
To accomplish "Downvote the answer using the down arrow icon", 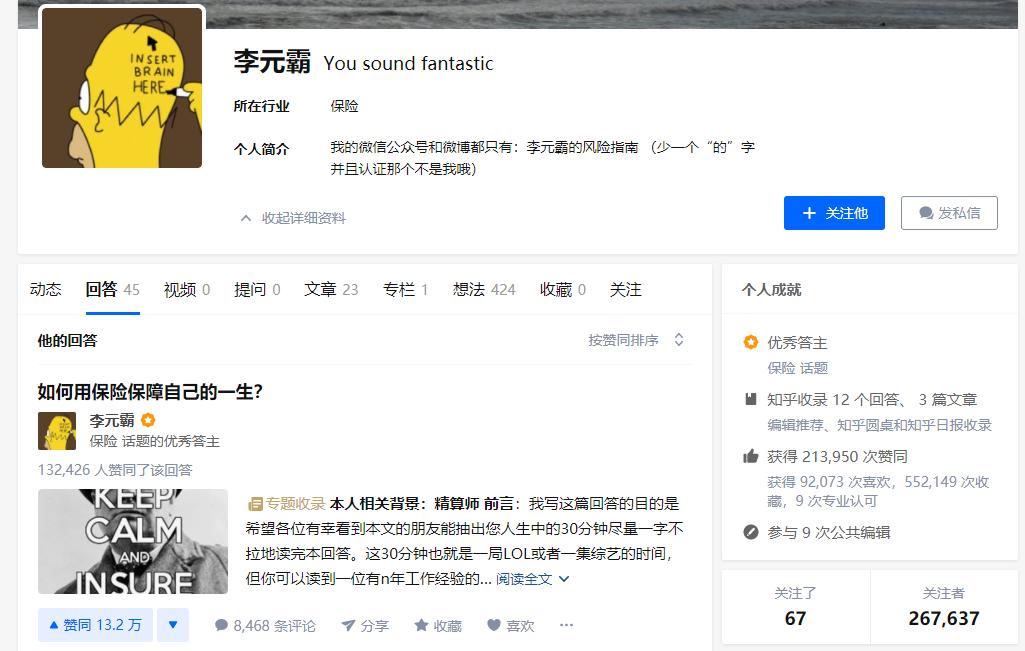I will pos(173,624).
